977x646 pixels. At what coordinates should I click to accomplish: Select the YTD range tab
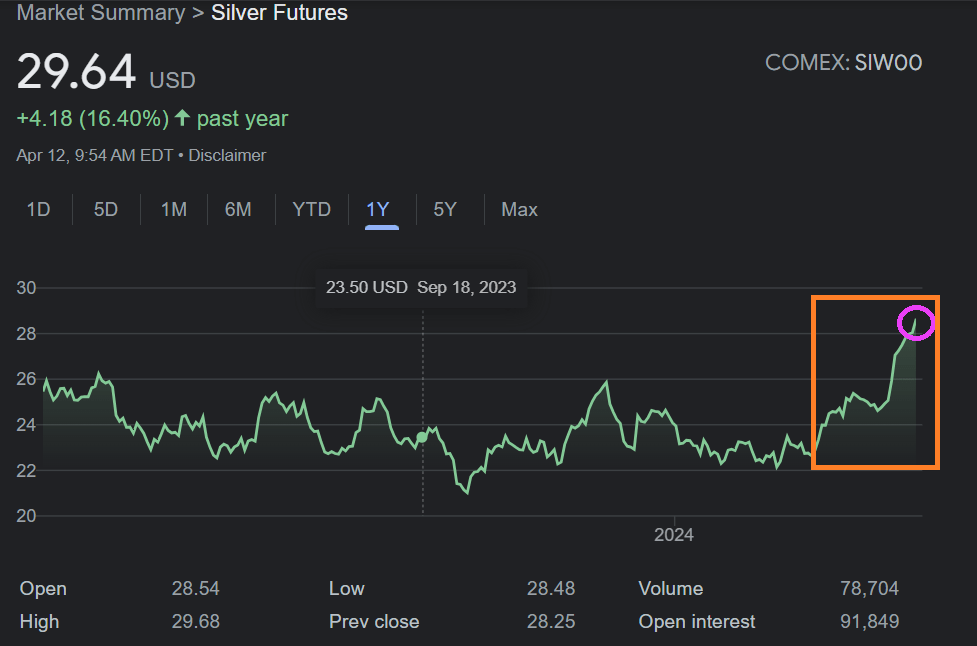pyautogui.click(x=311, y=209)
